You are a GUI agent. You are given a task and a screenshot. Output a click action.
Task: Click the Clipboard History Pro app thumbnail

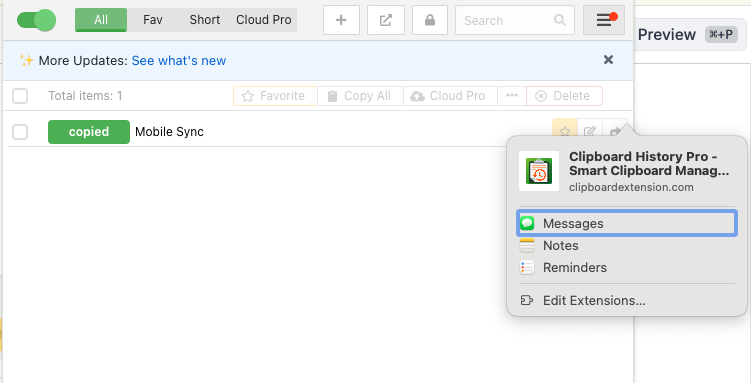539,171
